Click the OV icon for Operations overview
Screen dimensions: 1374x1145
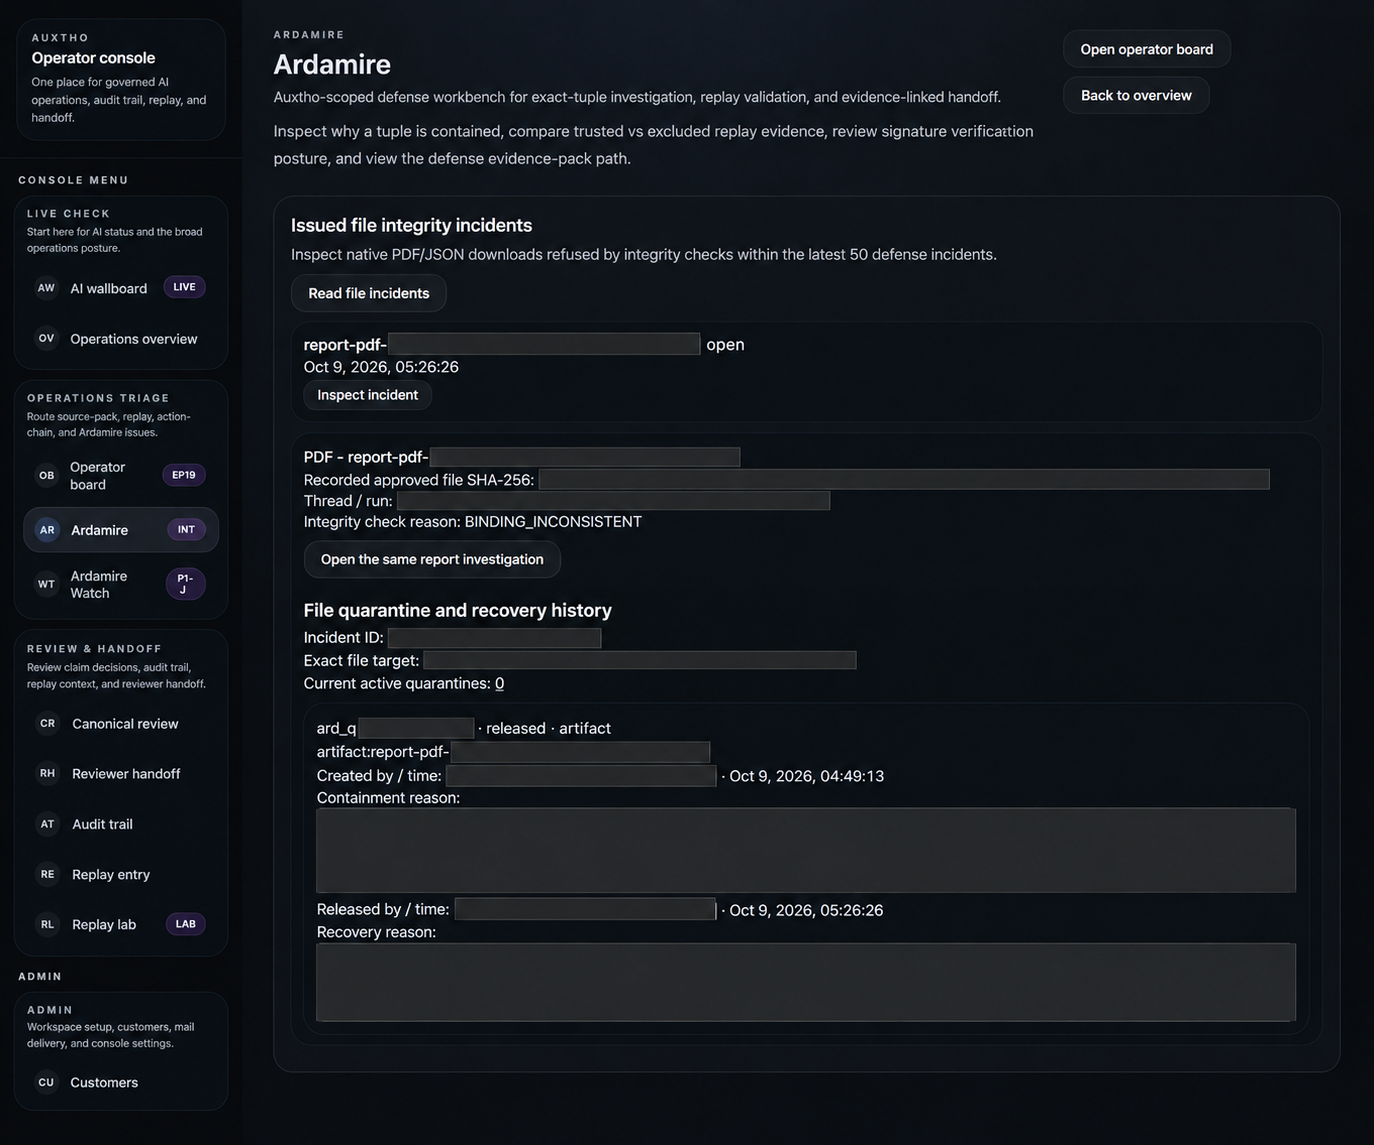pos(46,339)
